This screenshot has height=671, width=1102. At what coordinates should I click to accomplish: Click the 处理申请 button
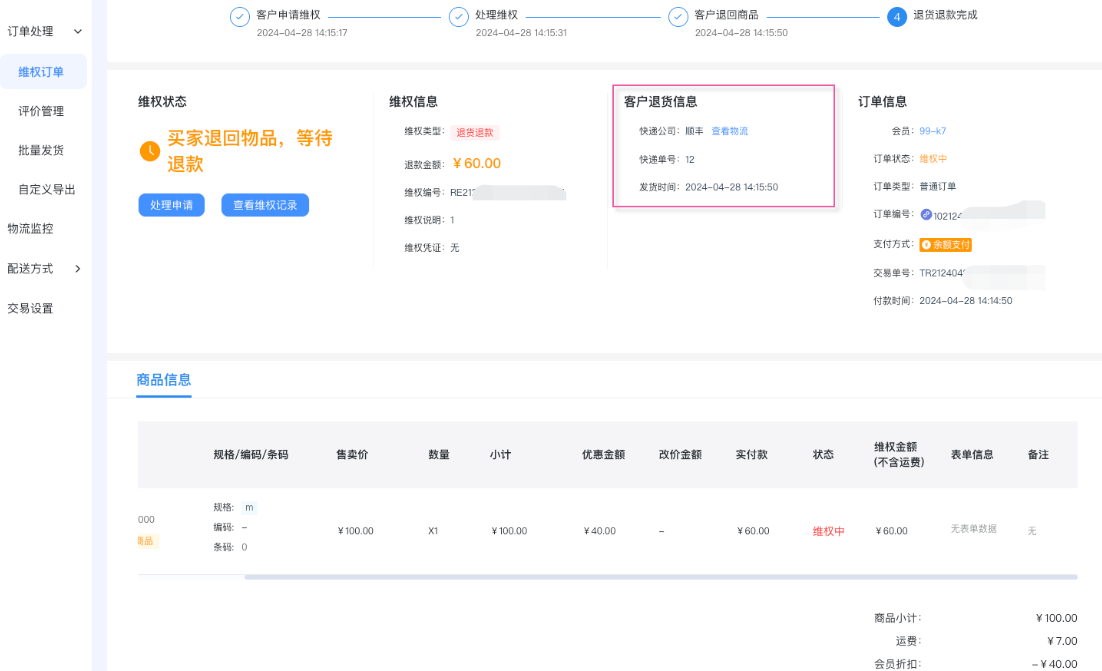click(x=172, y=205)
